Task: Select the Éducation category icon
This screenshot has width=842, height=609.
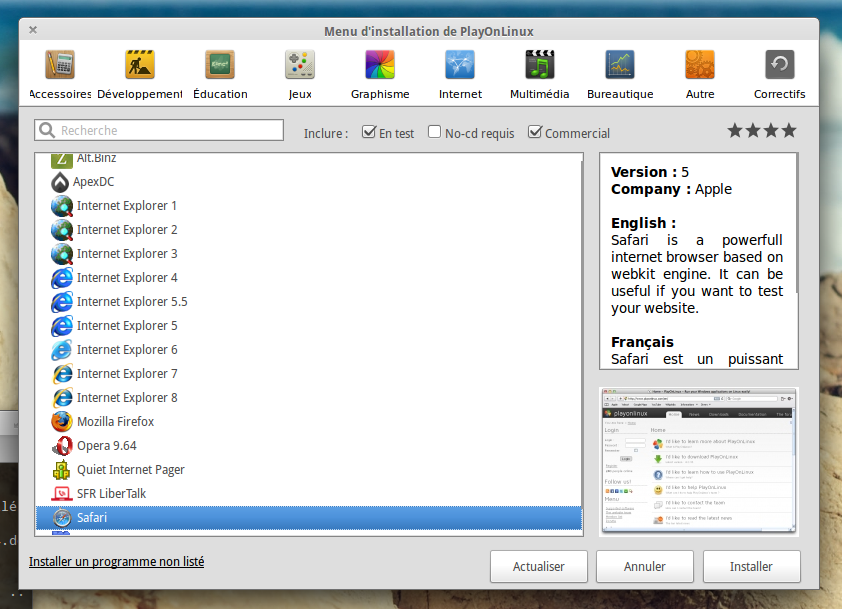Action: click(x=220, y=64)
